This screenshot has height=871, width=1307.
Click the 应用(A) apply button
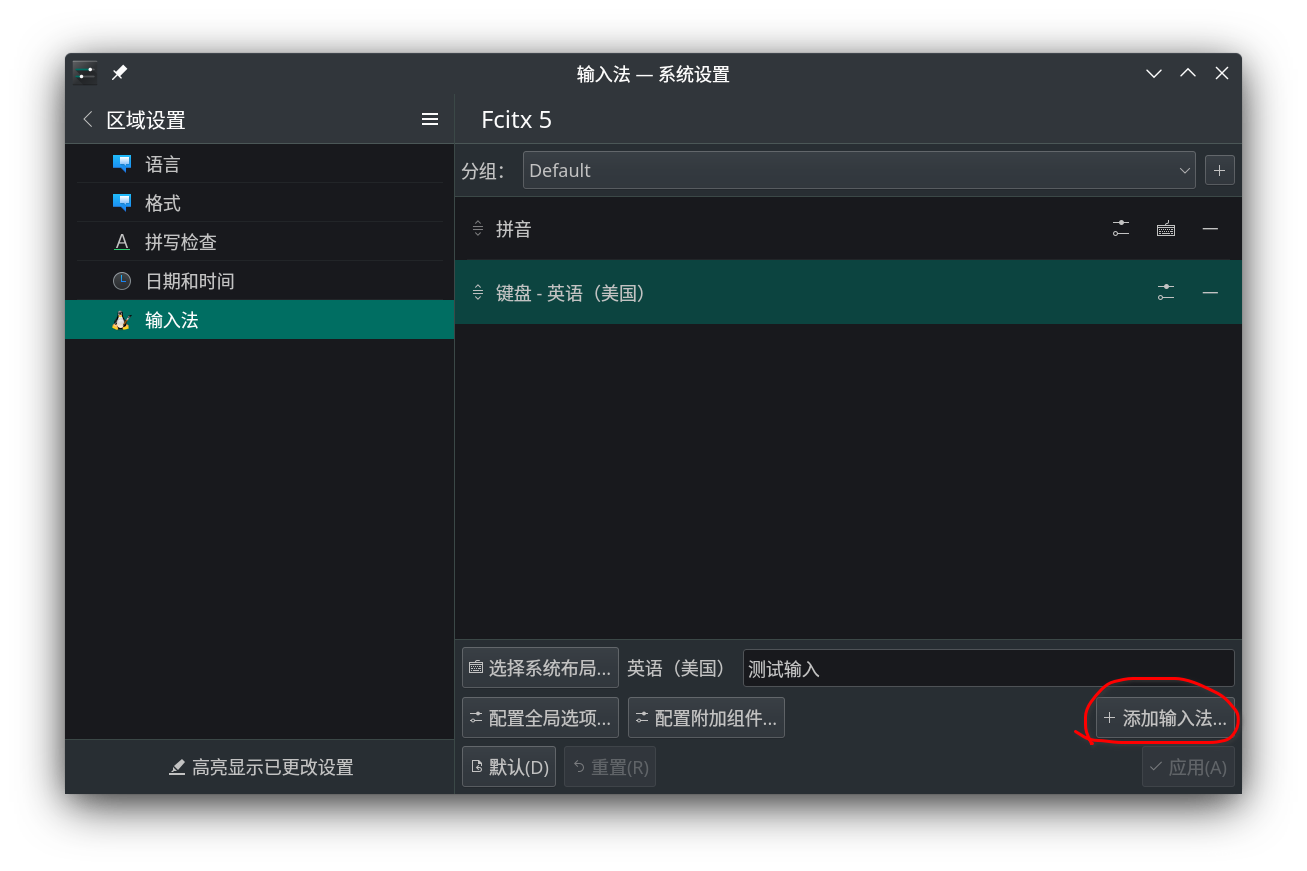point(1188,767)
